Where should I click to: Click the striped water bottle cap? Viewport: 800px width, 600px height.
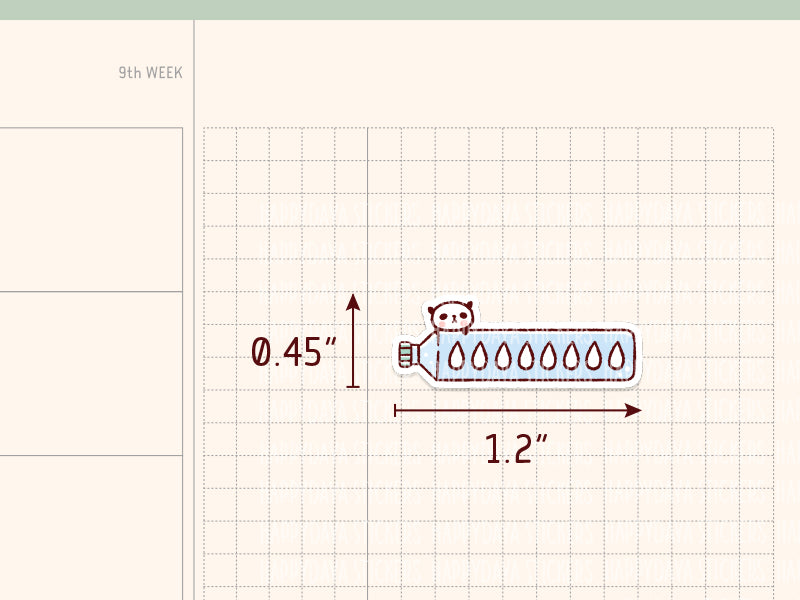[x=406, y=354]
